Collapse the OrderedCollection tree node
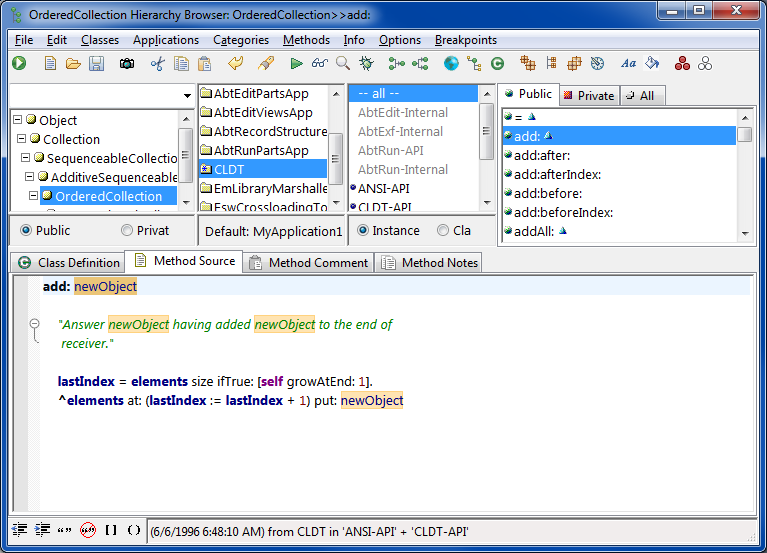 click(33, 196)
